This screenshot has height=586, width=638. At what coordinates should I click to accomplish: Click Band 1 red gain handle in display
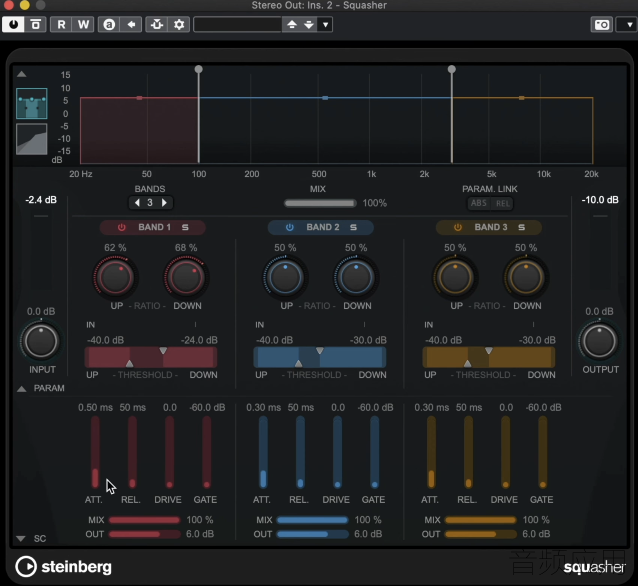tap(140, 98)
